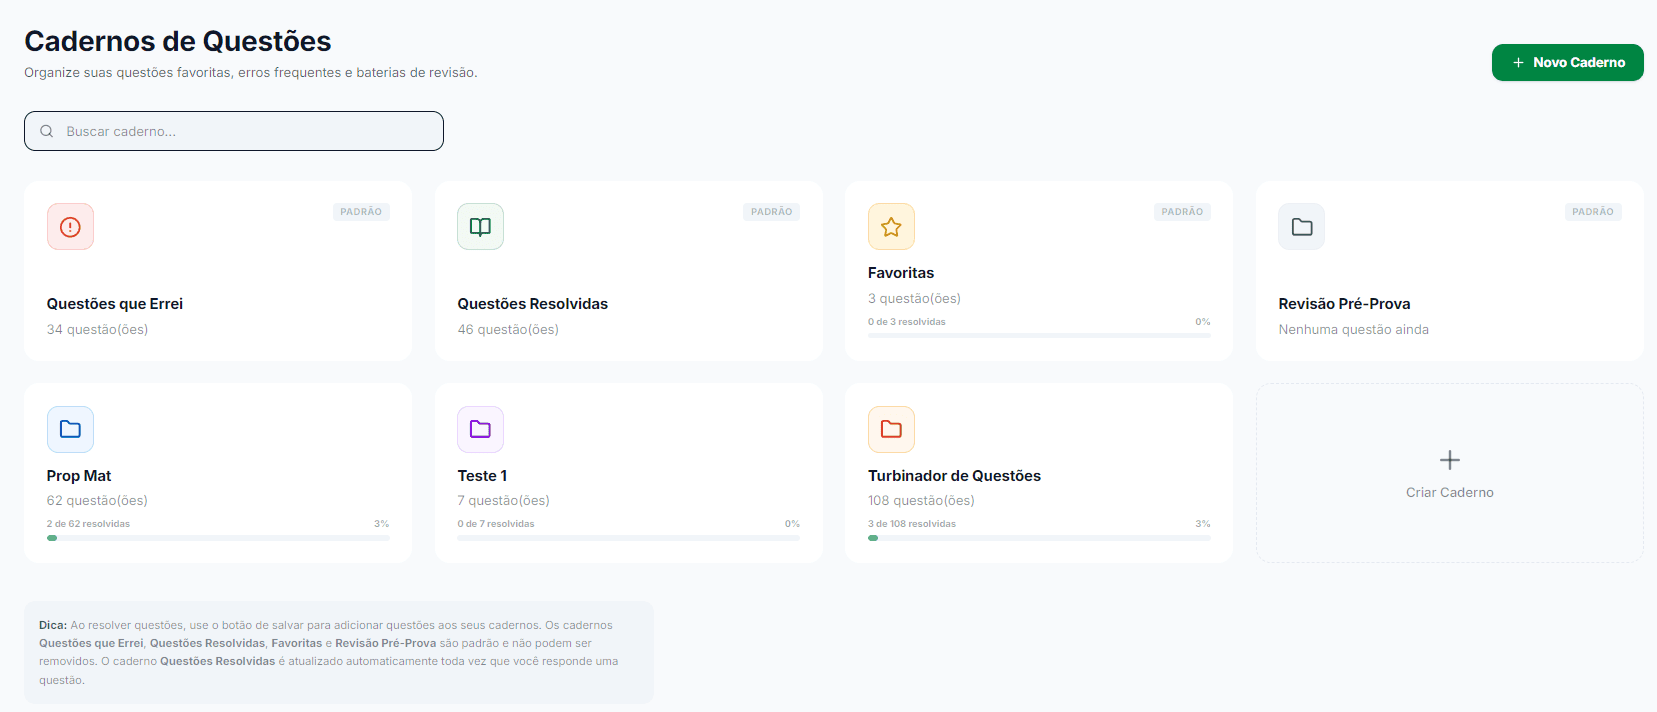The height and width of the screenshot is (712, 1657).
Task: Click the '3 de 108 resolvidas' text
Action: [912, 524]
